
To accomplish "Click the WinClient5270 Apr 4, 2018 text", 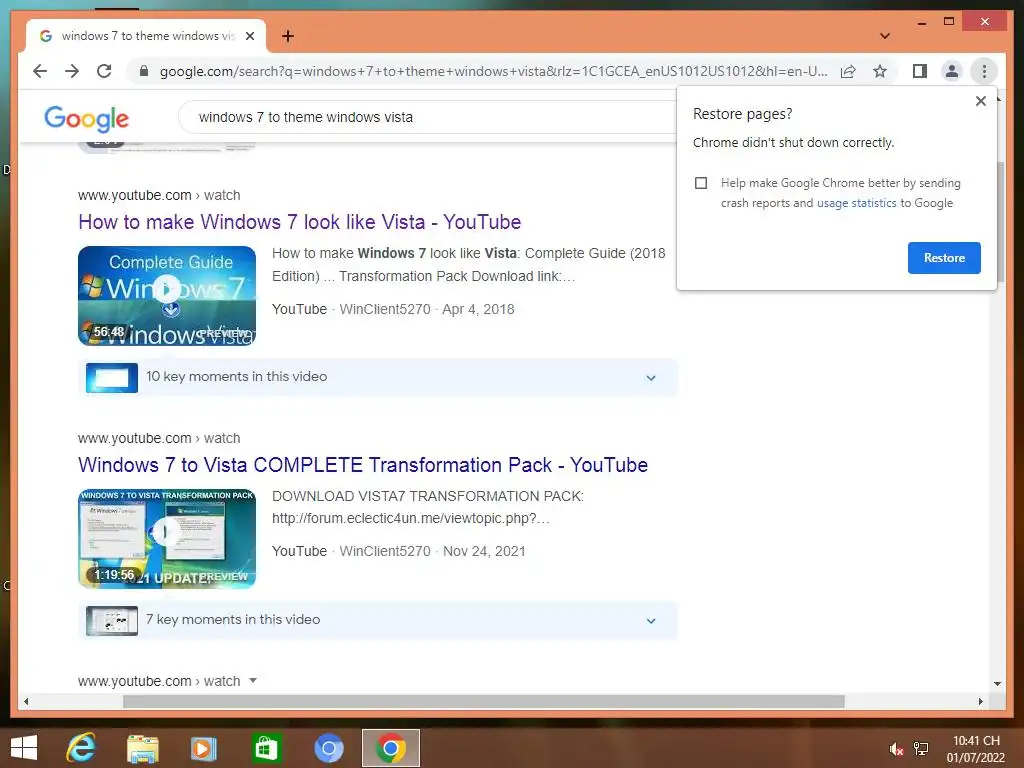I will point(426,310).
